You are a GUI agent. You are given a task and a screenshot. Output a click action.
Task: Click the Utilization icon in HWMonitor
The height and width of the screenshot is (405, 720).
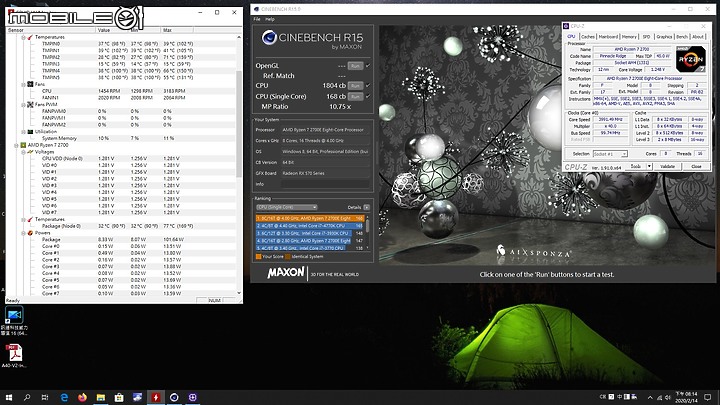click(x=30, y=131)
